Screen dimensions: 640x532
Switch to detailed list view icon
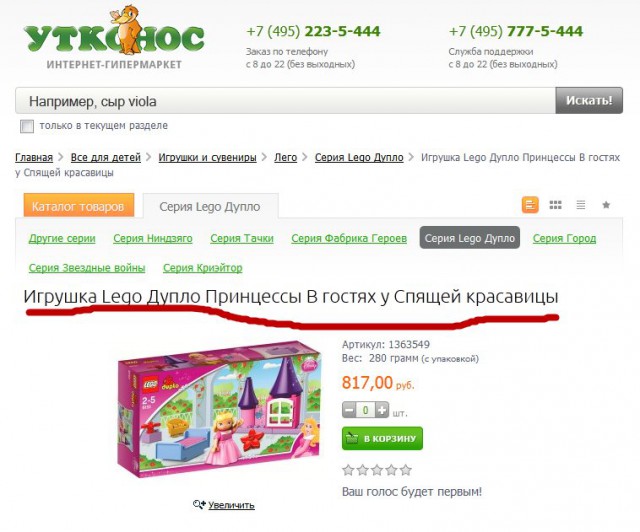(x=530, y=205)
